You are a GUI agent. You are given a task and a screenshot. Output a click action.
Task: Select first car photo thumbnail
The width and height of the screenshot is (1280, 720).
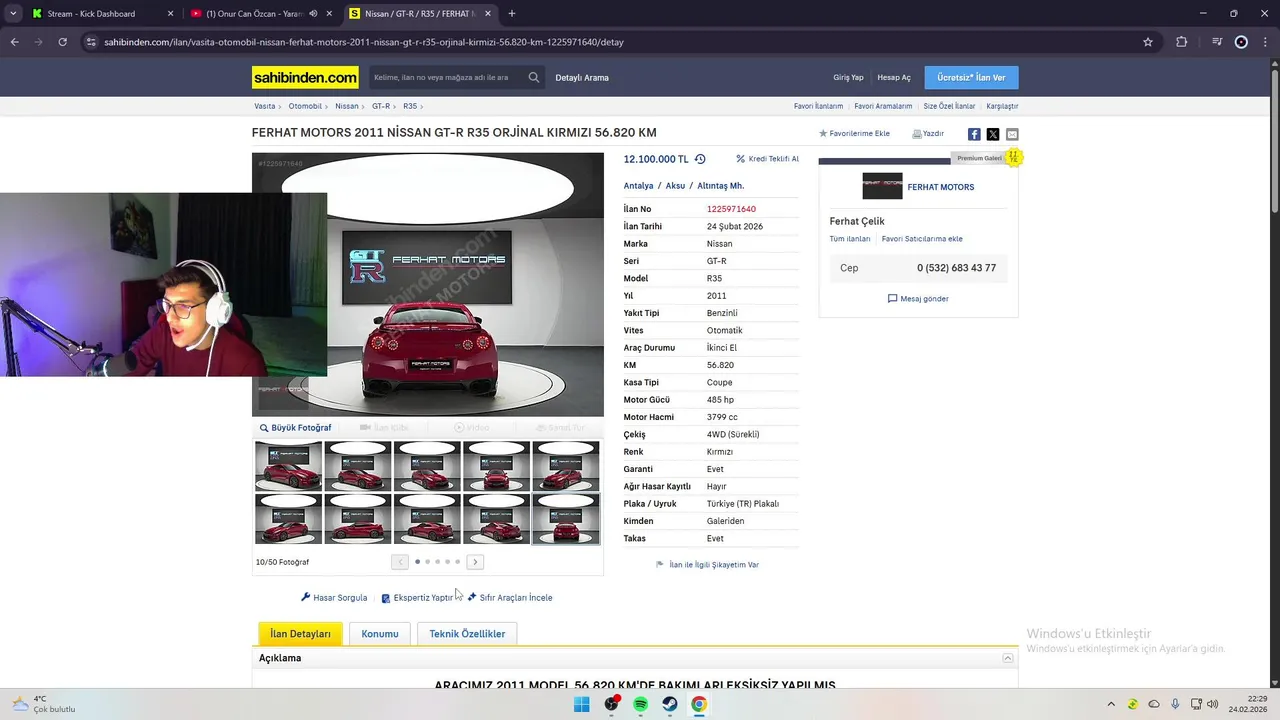point(288,466)
